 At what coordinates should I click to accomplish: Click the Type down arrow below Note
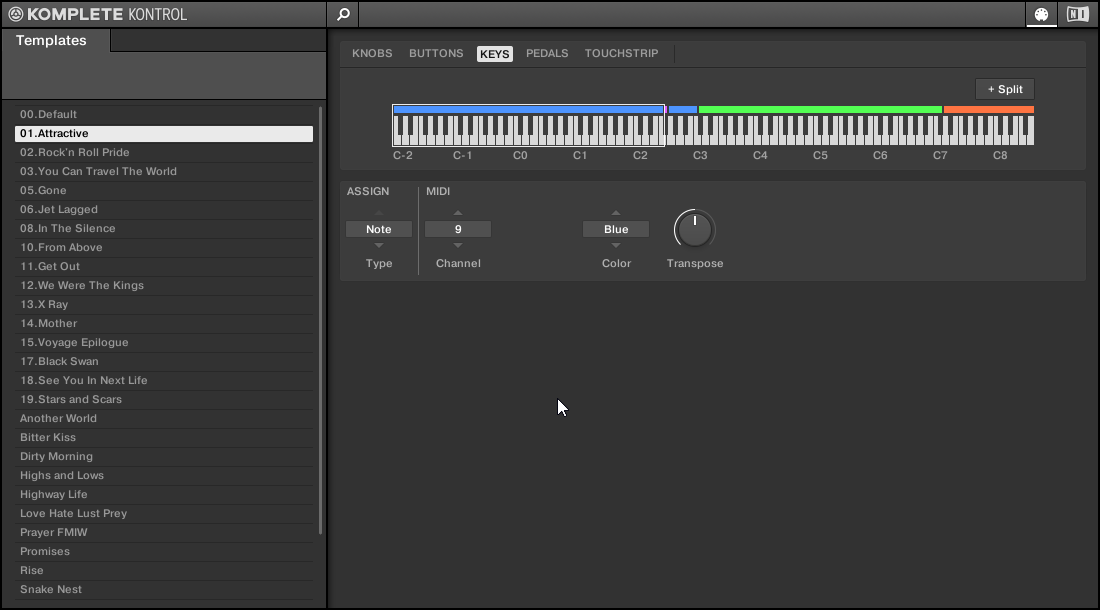click(379, 245)
